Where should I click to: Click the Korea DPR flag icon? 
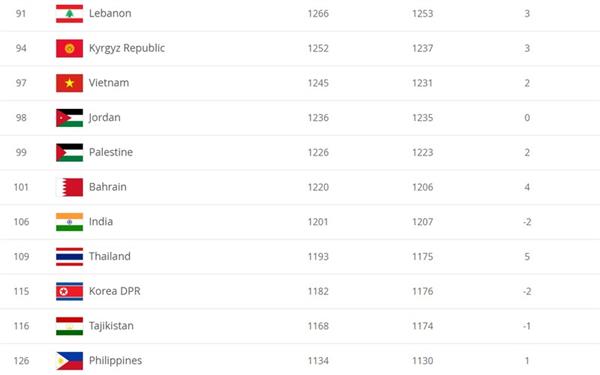69,291
